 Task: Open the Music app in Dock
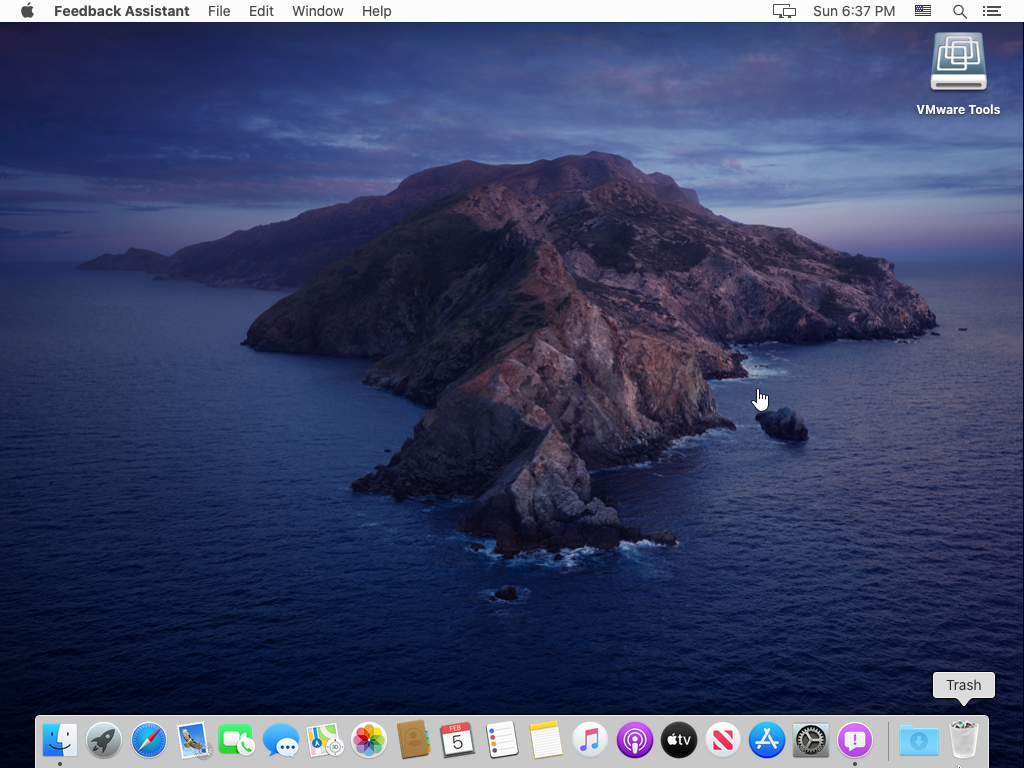[x=590, y=740]
